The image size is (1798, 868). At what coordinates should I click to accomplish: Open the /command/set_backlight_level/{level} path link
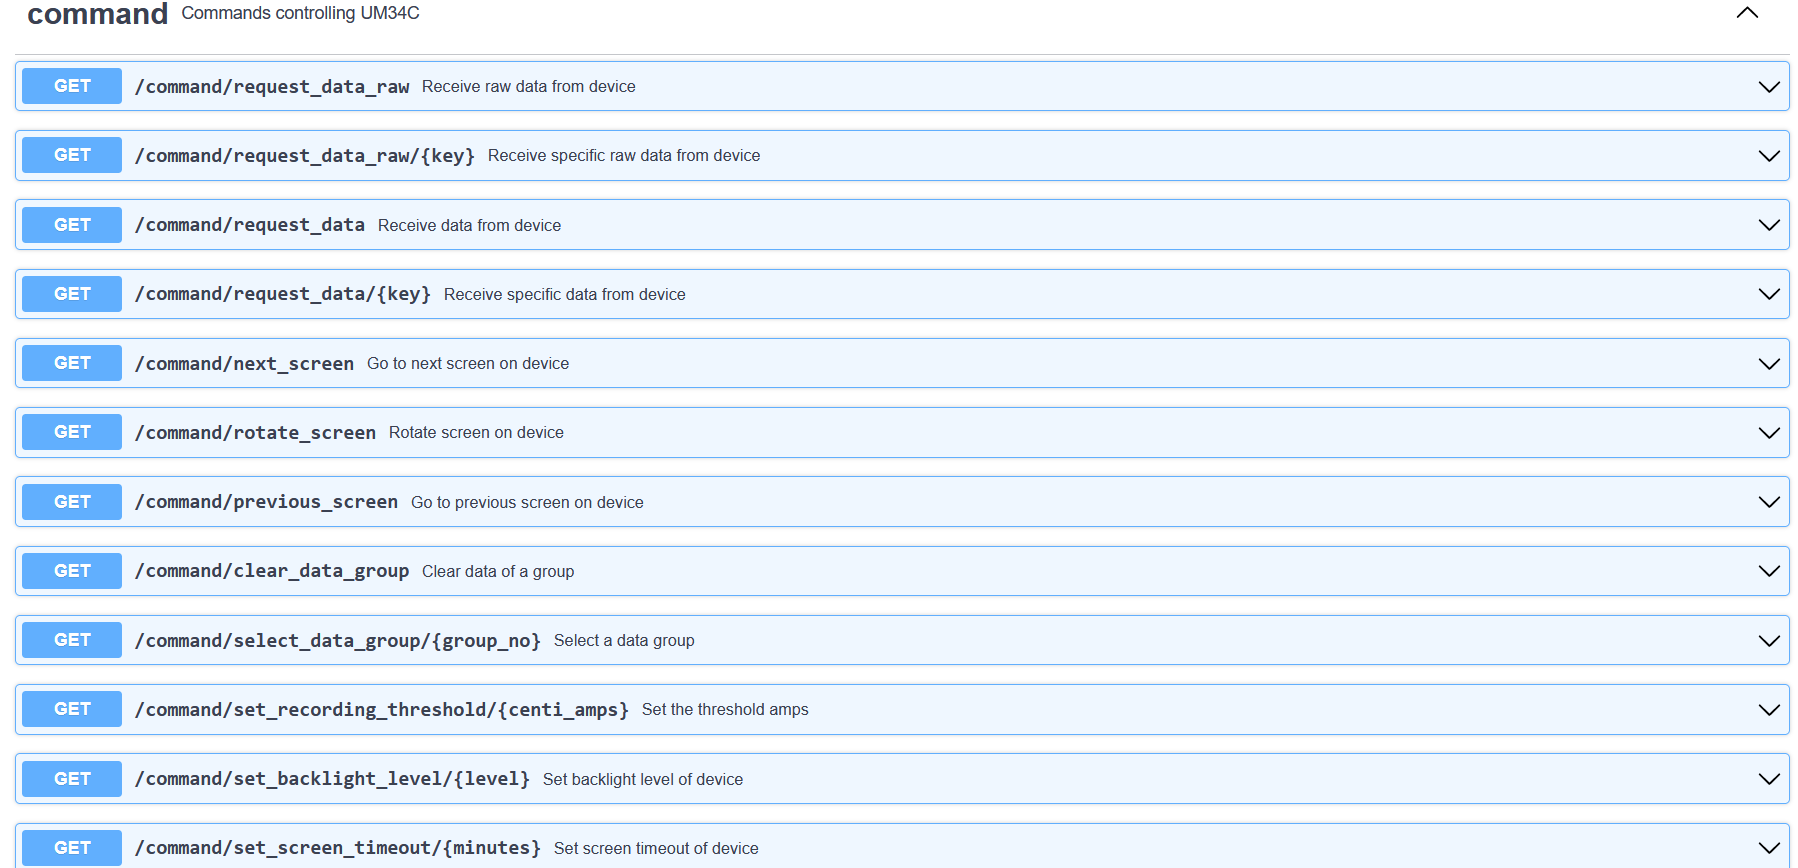coord(332,779)
